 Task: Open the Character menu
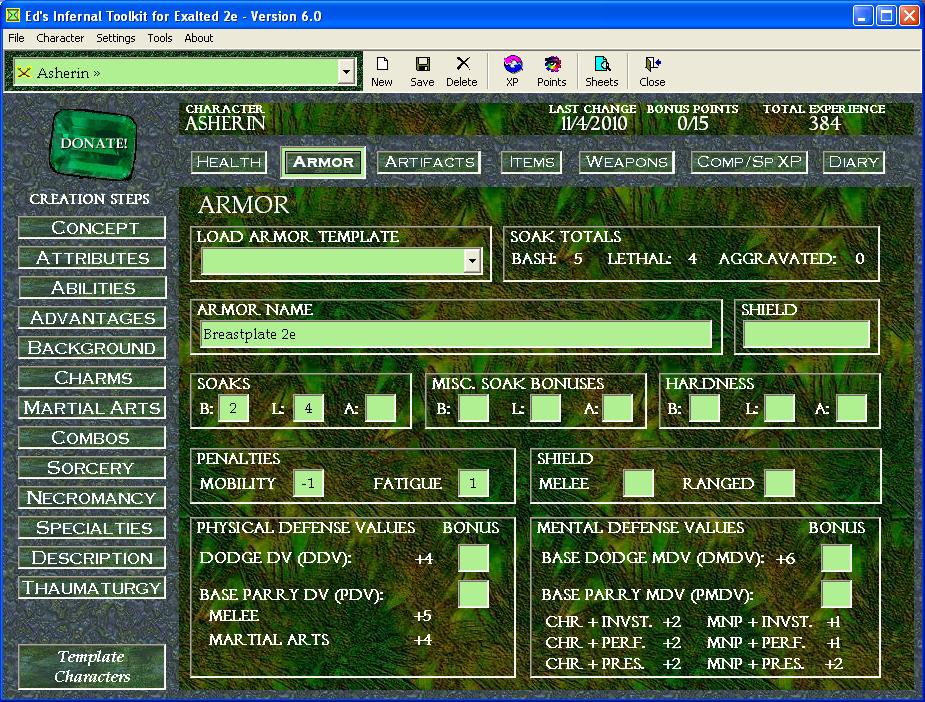coord(60,38)
